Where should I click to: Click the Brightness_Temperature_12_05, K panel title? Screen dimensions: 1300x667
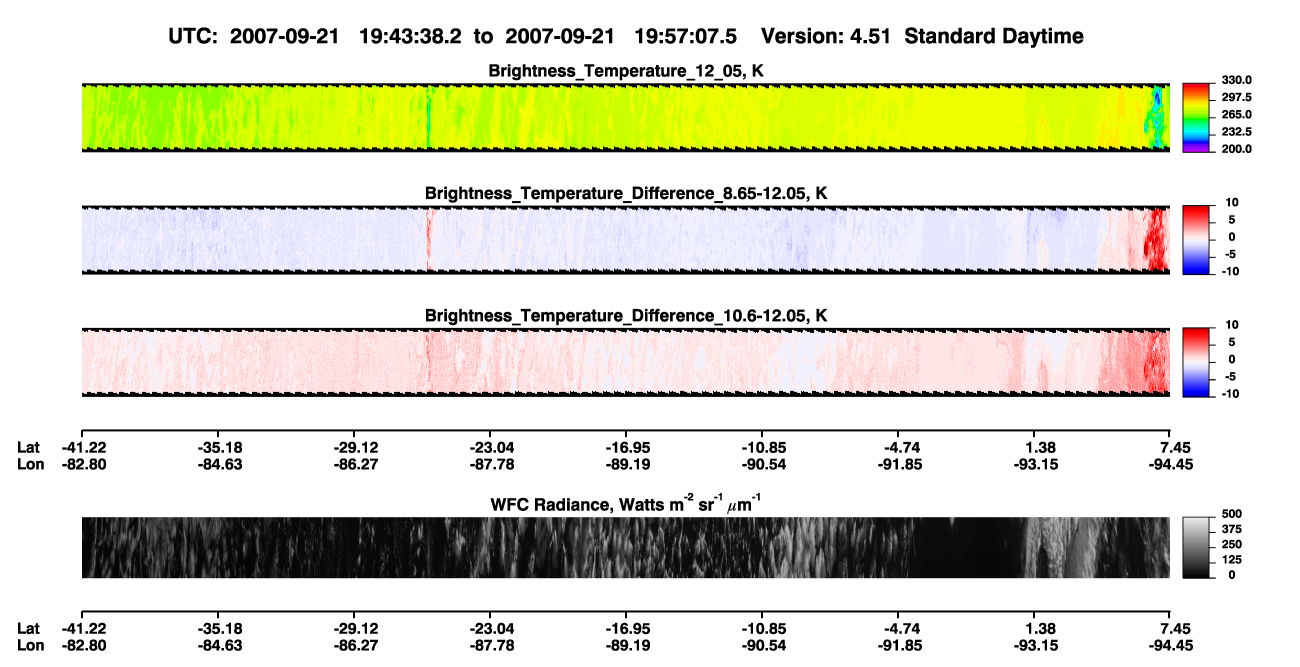click(x=626, y=71)
